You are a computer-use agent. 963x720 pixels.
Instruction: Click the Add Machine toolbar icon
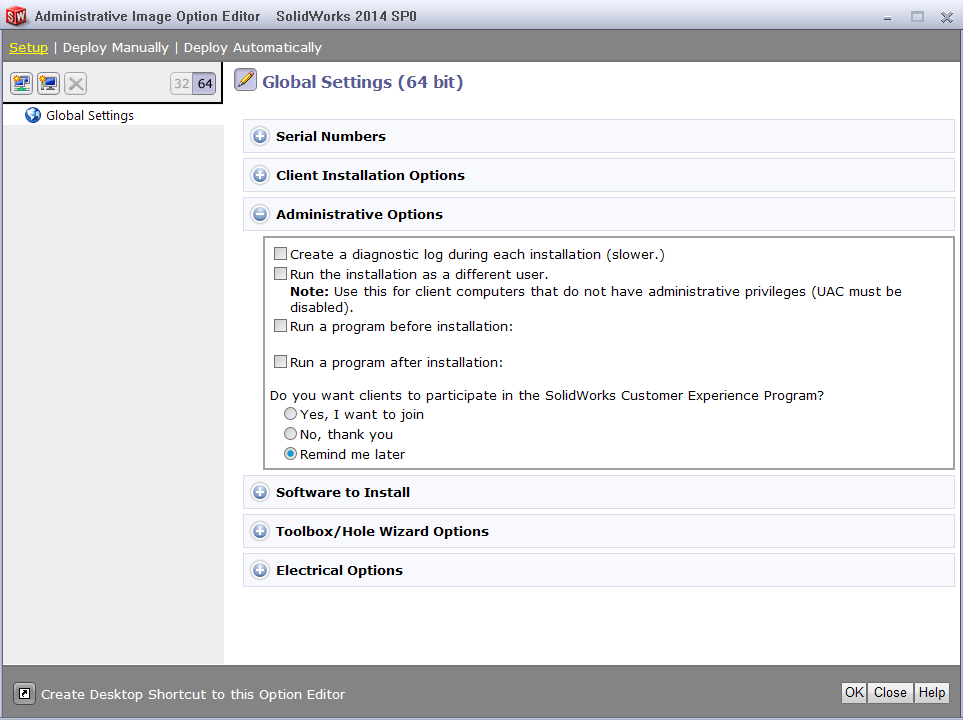[49, 84]
